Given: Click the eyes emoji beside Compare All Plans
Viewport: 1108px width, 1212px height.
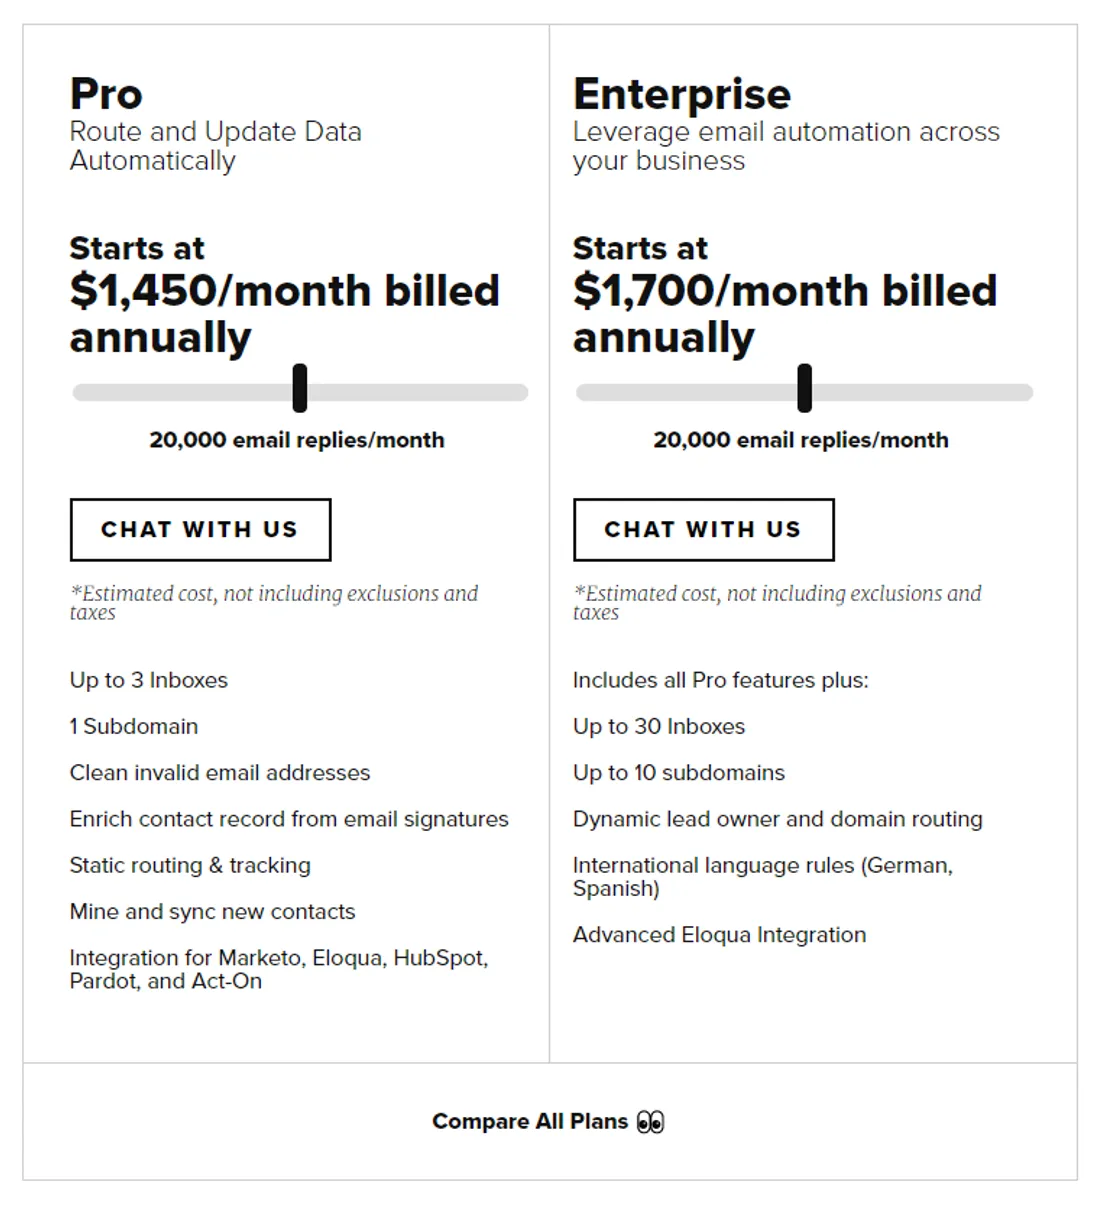Looking at the screenshot, I should tap(651, 1122).
